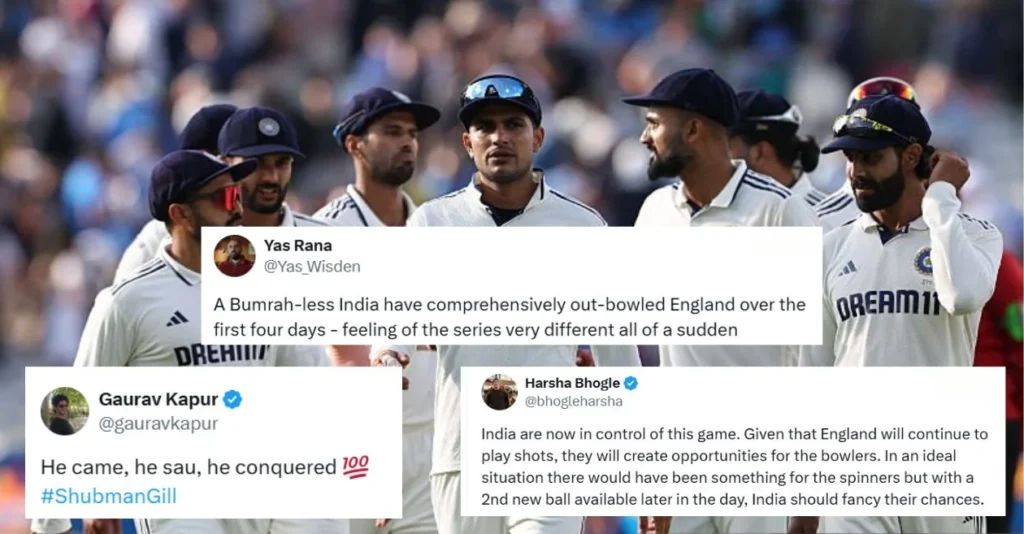Open the @bhogleharsha handle

[x=573, y=401]
